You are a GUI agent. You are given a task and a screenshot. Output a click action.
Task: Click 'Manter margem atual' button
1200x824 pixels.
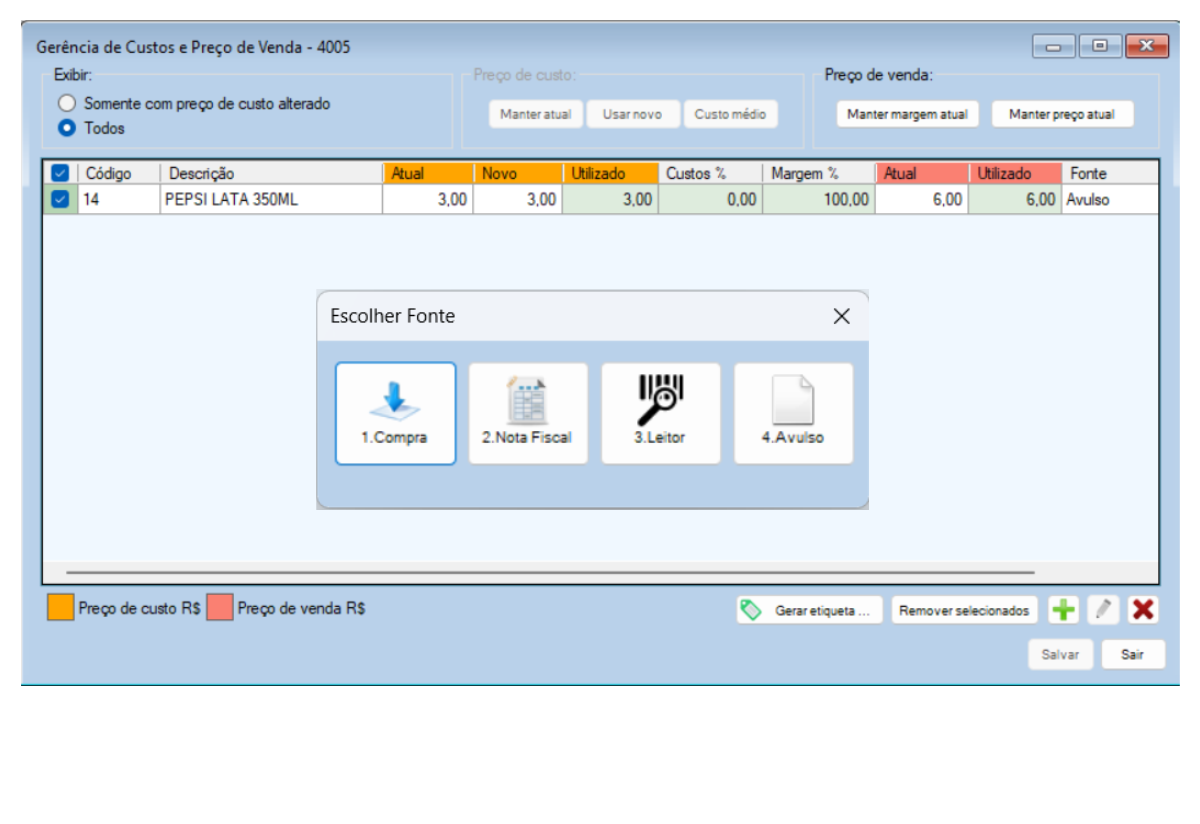(907, 114)
